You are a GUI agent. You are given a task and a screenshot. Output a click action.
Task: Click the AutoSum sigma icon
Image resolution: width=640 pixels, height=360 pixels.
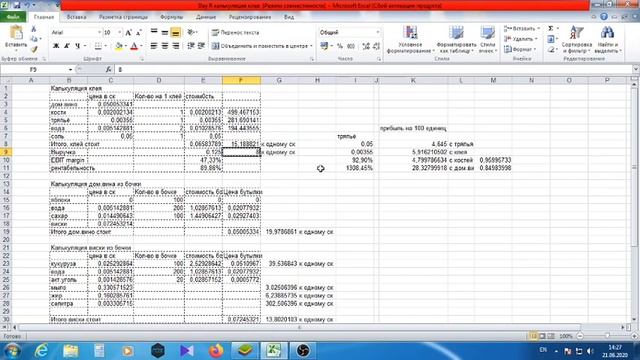pyautogui.click(x=551, y=28)
